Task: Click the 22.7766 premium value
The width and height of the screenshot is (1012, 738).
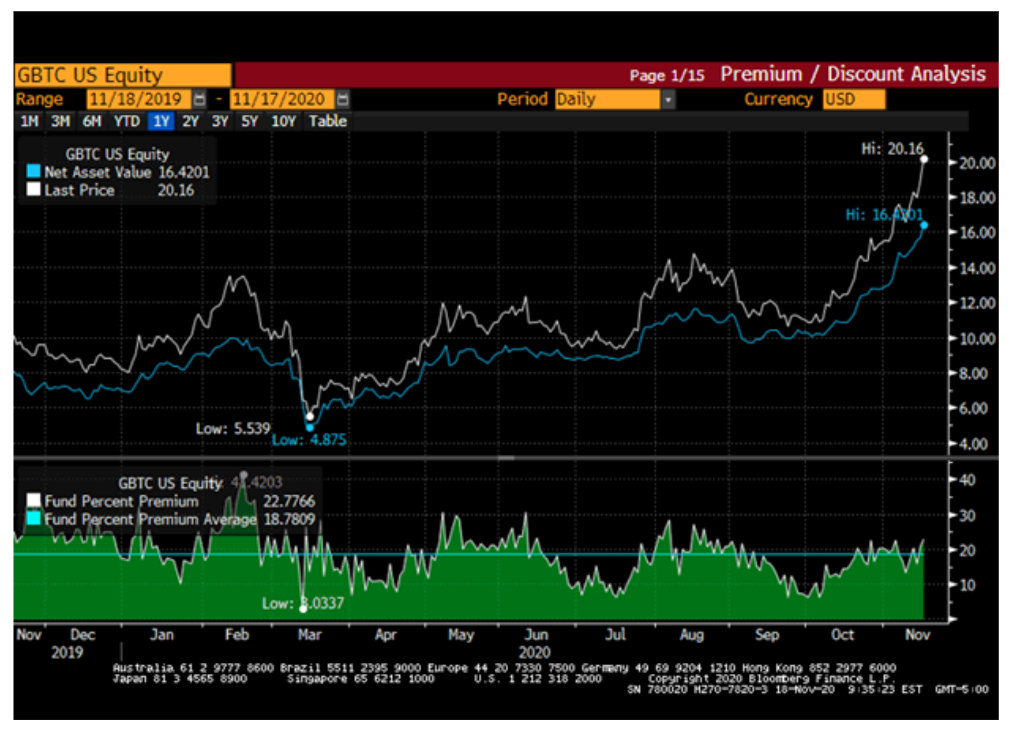Action: point(289,502)
